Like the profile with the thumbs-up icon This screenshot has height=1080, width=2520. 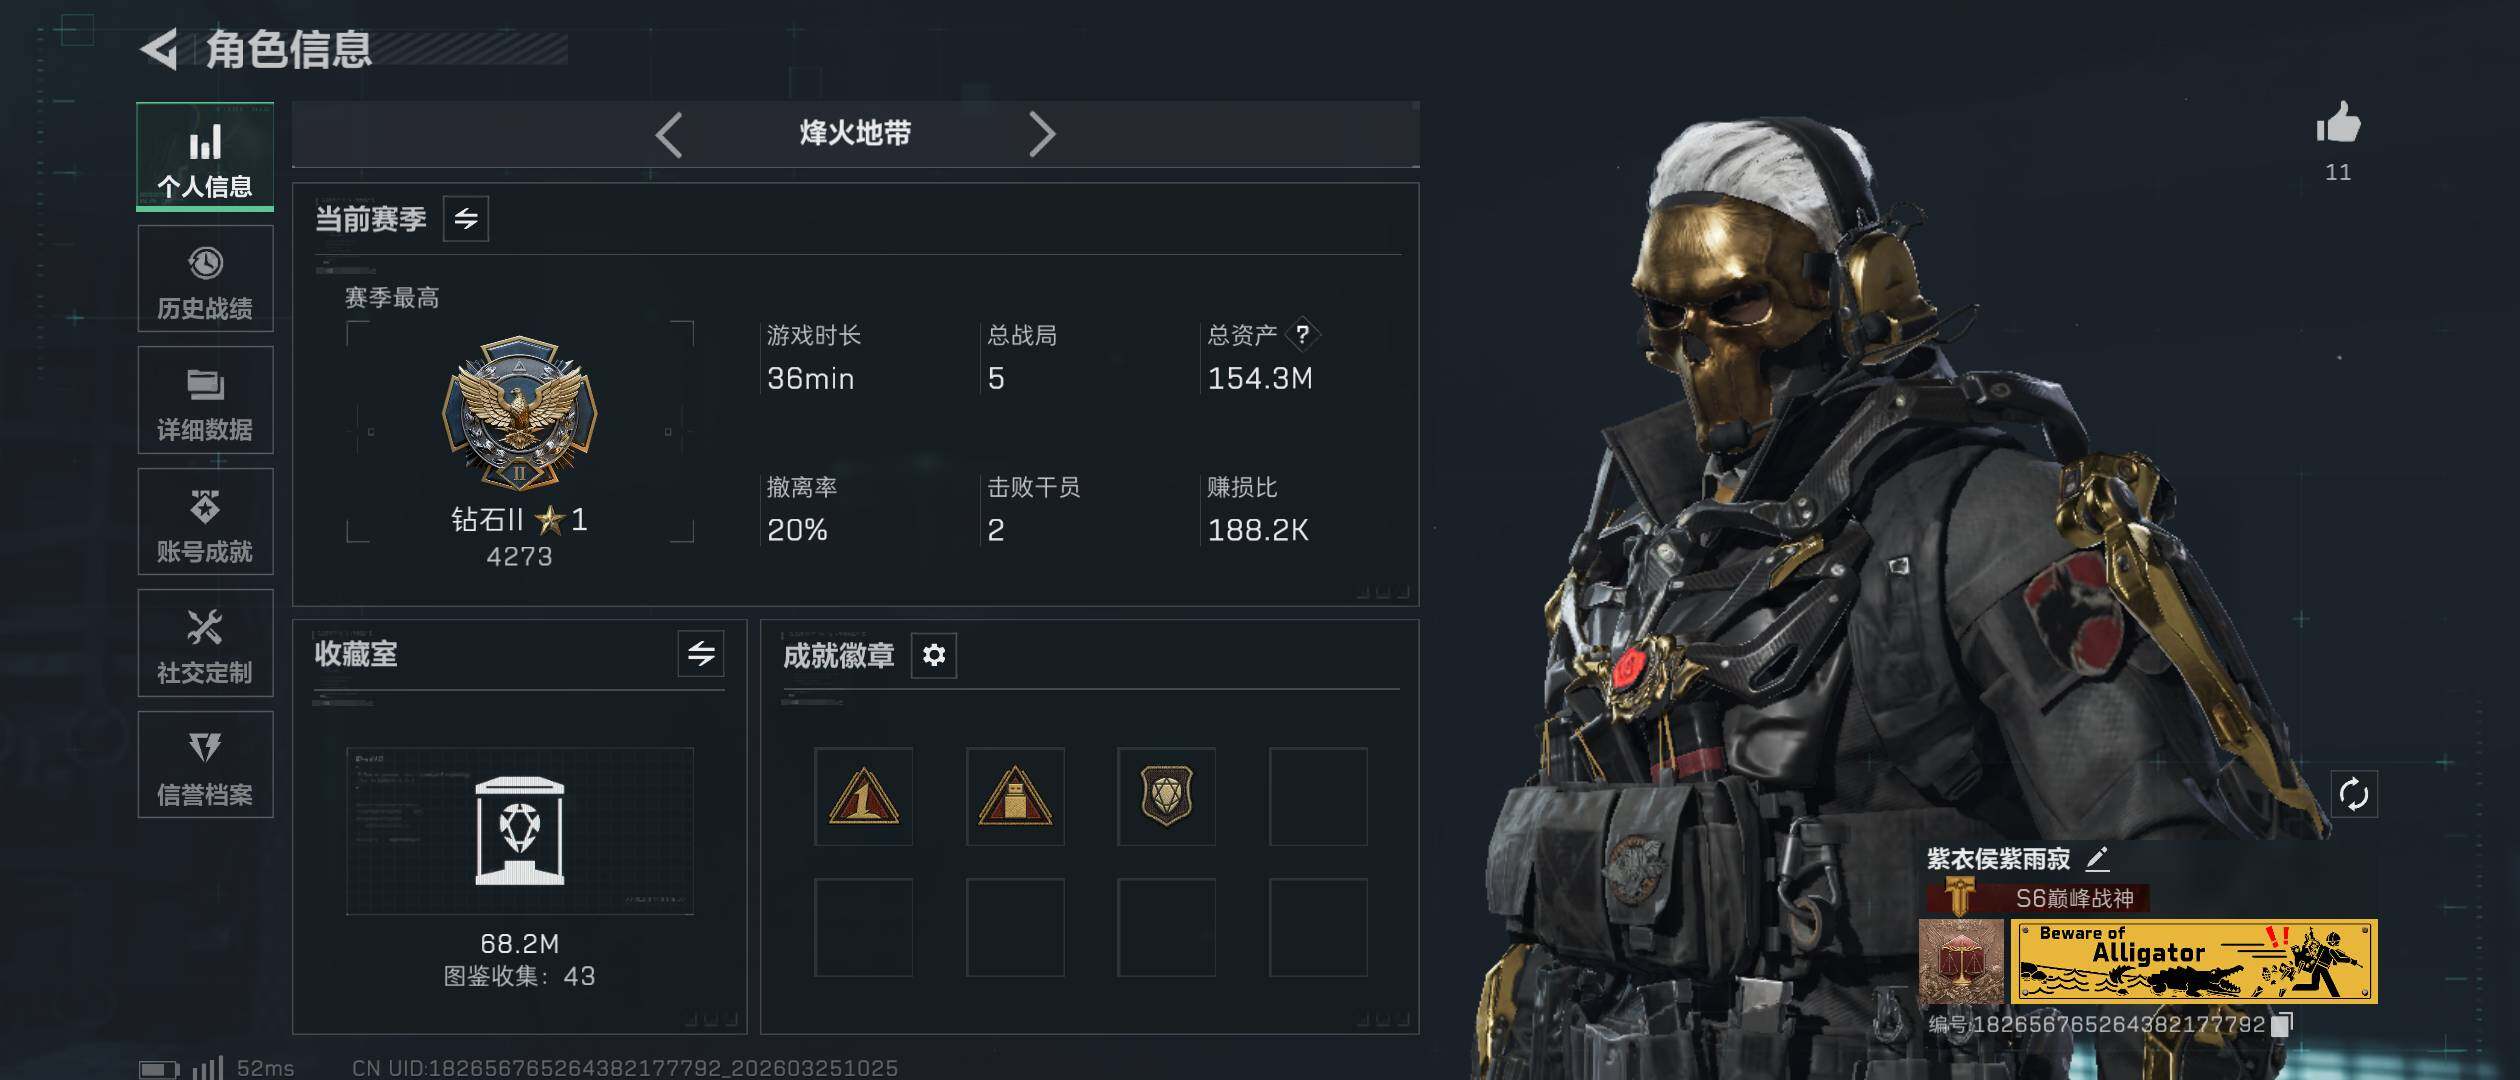(2338, 124)
